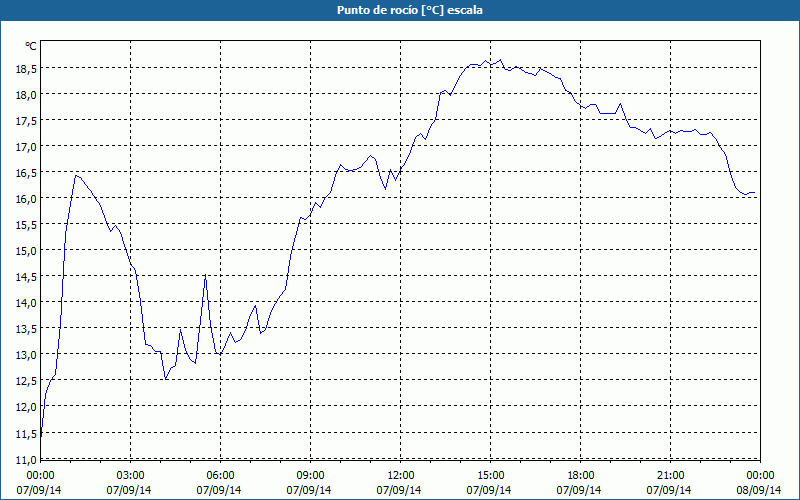
Task: Select the 18,0 y-axis value
Action: [26, 94]
